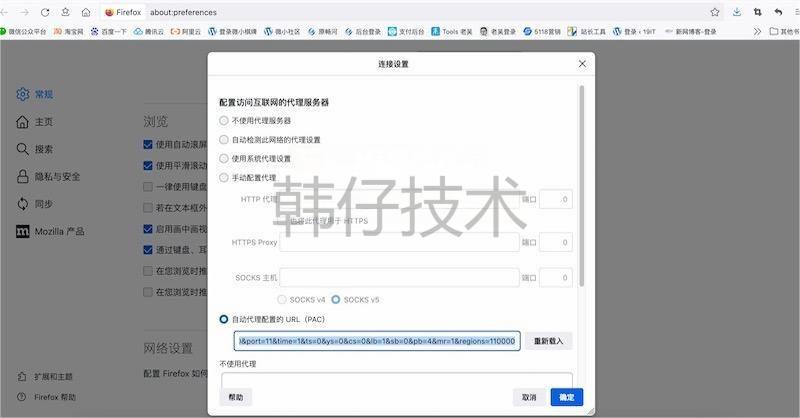Open the 百度一下 bookmark

click(108, 32)
